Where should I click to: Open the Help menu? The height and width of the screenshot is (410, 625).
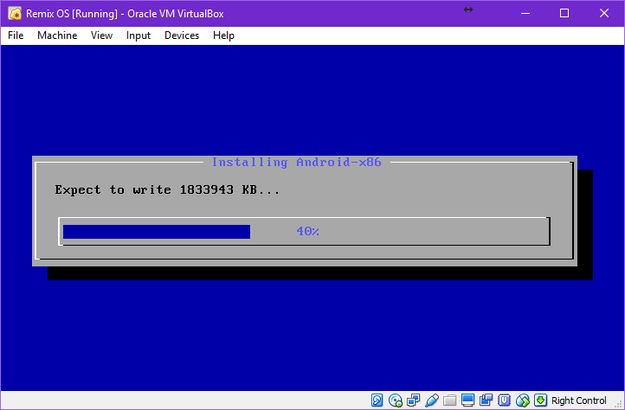coord(224,35)
